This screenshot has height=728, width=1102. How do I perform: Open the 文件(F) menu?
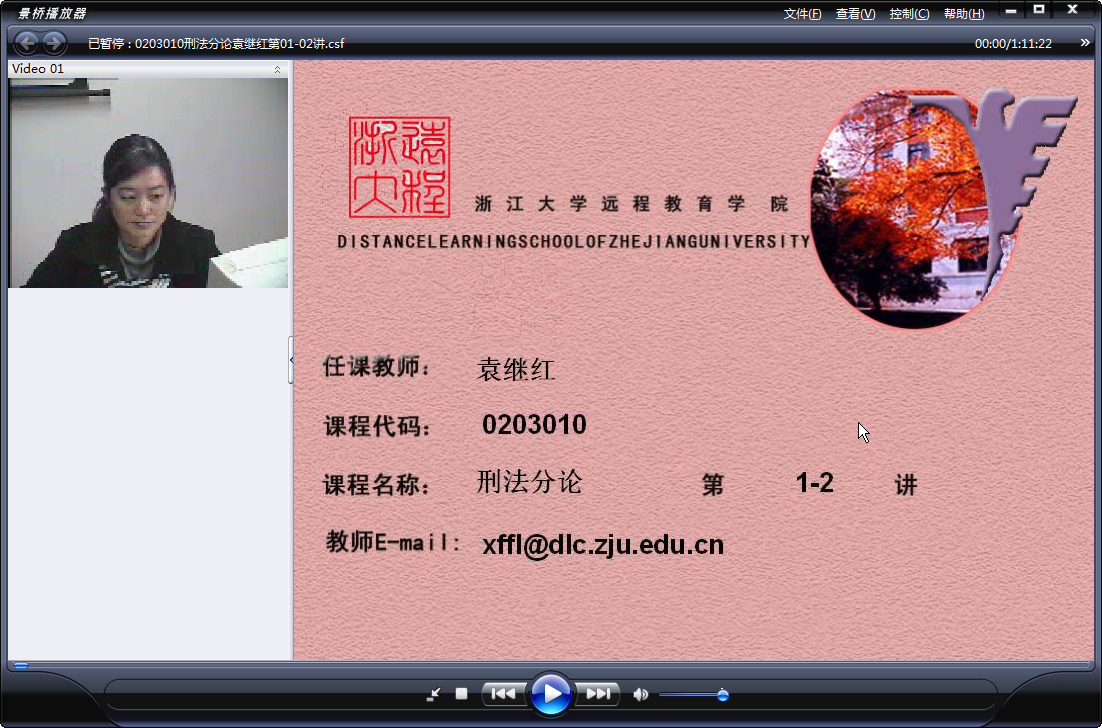coord(802,14)
